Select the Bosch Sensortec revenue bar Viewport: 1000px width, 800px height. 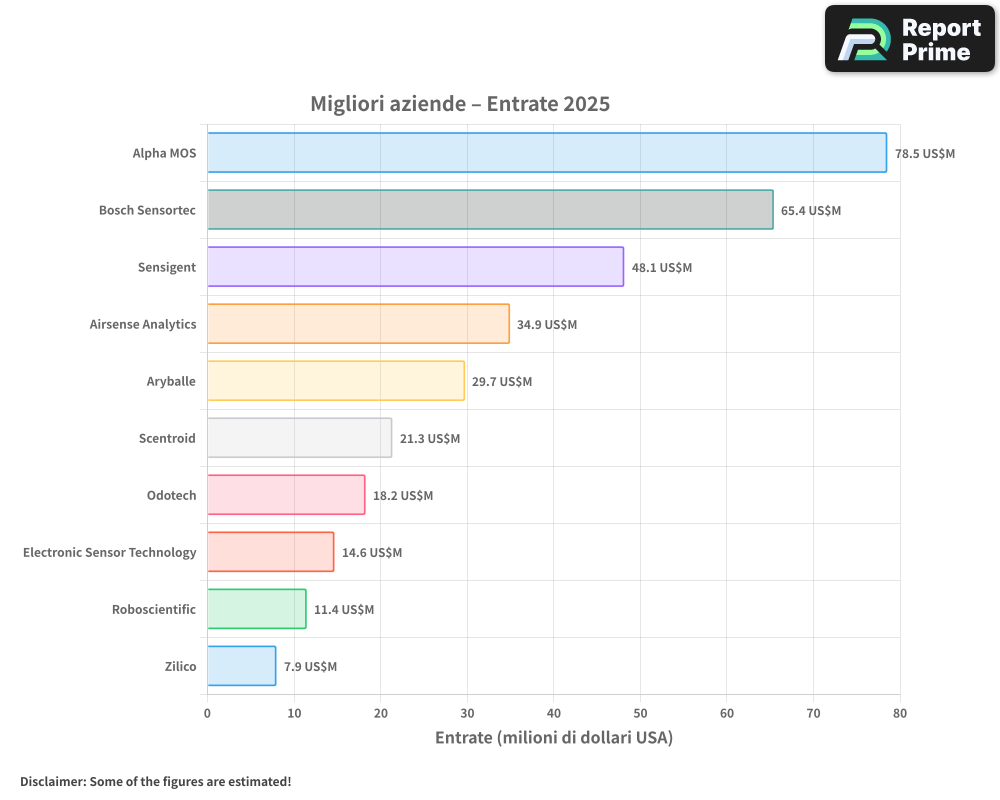pos(490,210)
